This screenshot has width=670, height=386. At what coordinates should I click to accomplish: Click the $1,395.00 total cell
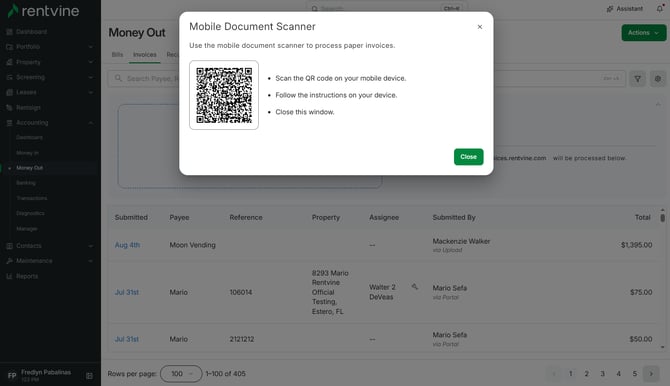(636, 245)
